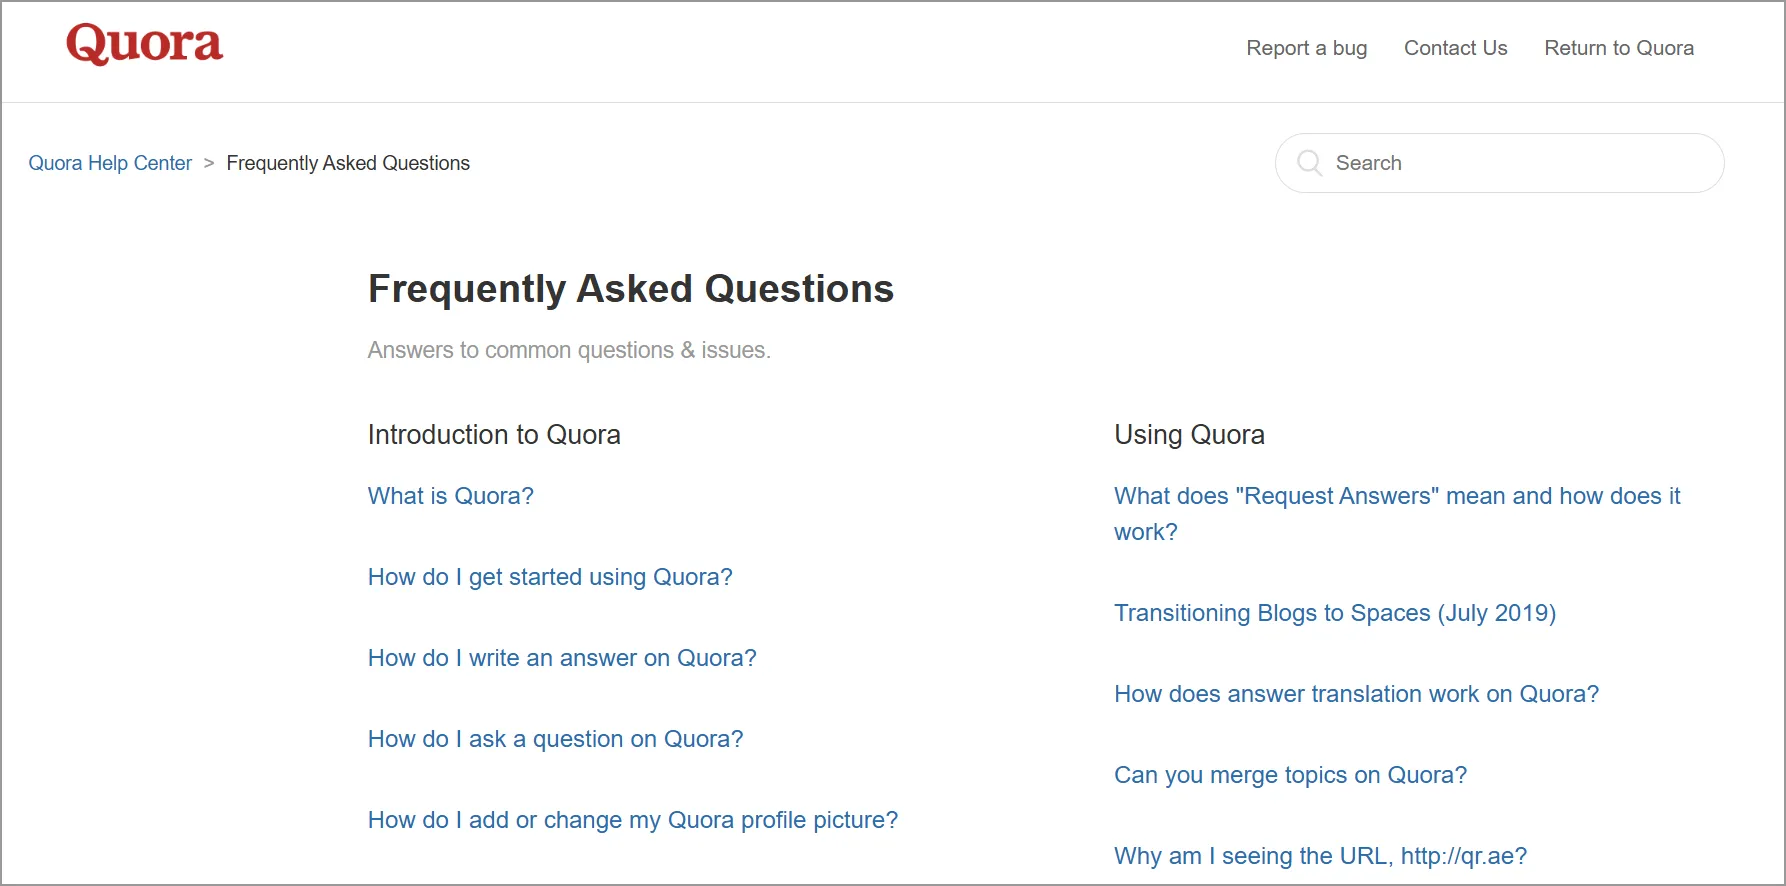Click the 'Using Quora' section heading
This screenshot has width=1786, height=886.
tap(1189, 435)
